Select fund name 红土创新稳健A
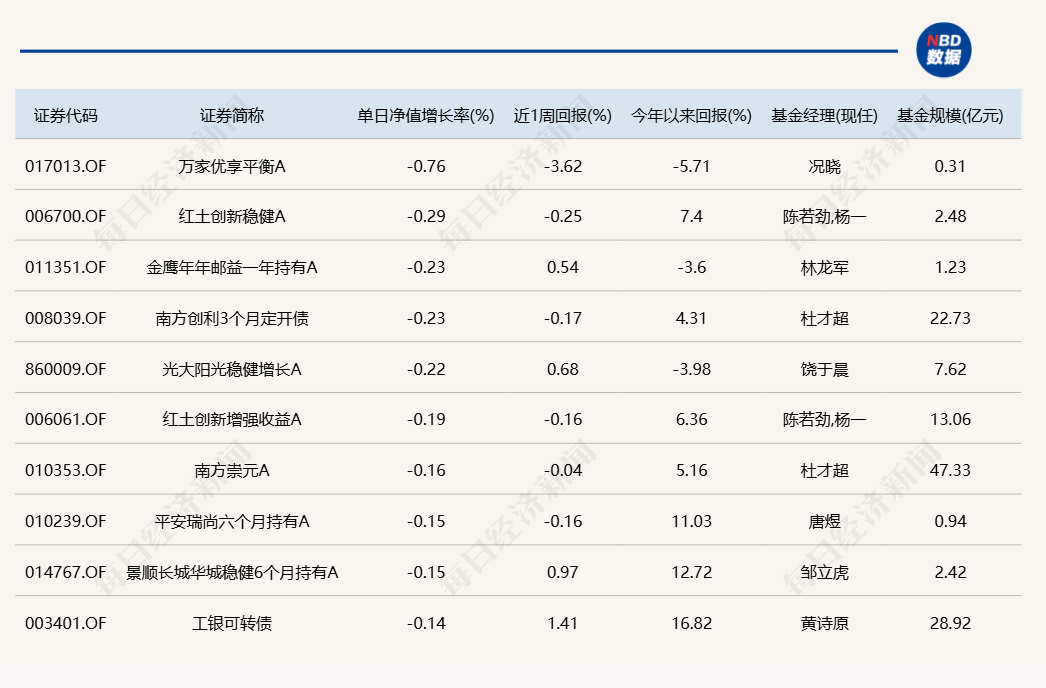 [x=231, y=216]
